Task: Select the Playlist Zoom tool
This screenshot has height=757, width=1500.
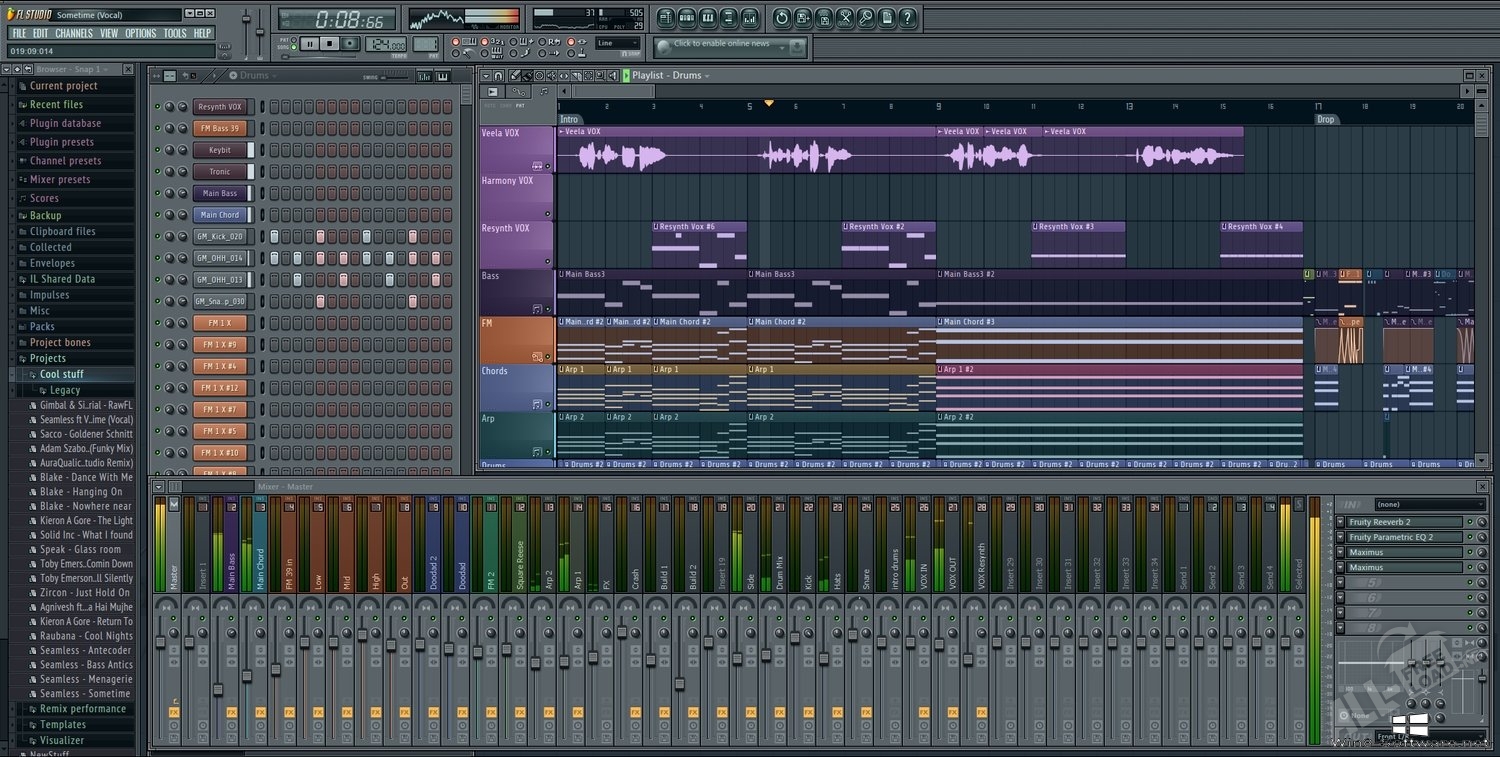Action: (599, 75)
